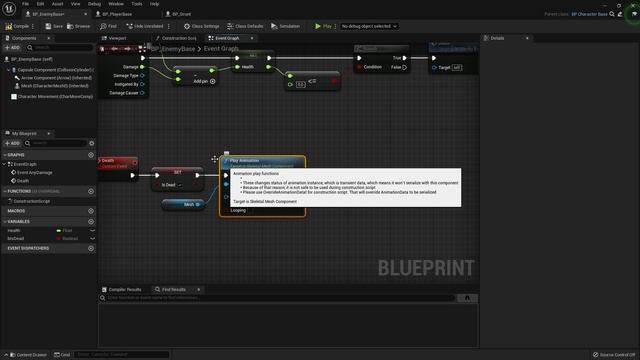The width and height of the screenshot is (640, 360).
Task: Collapse the Variables section
Action: [x=4, y=222]
